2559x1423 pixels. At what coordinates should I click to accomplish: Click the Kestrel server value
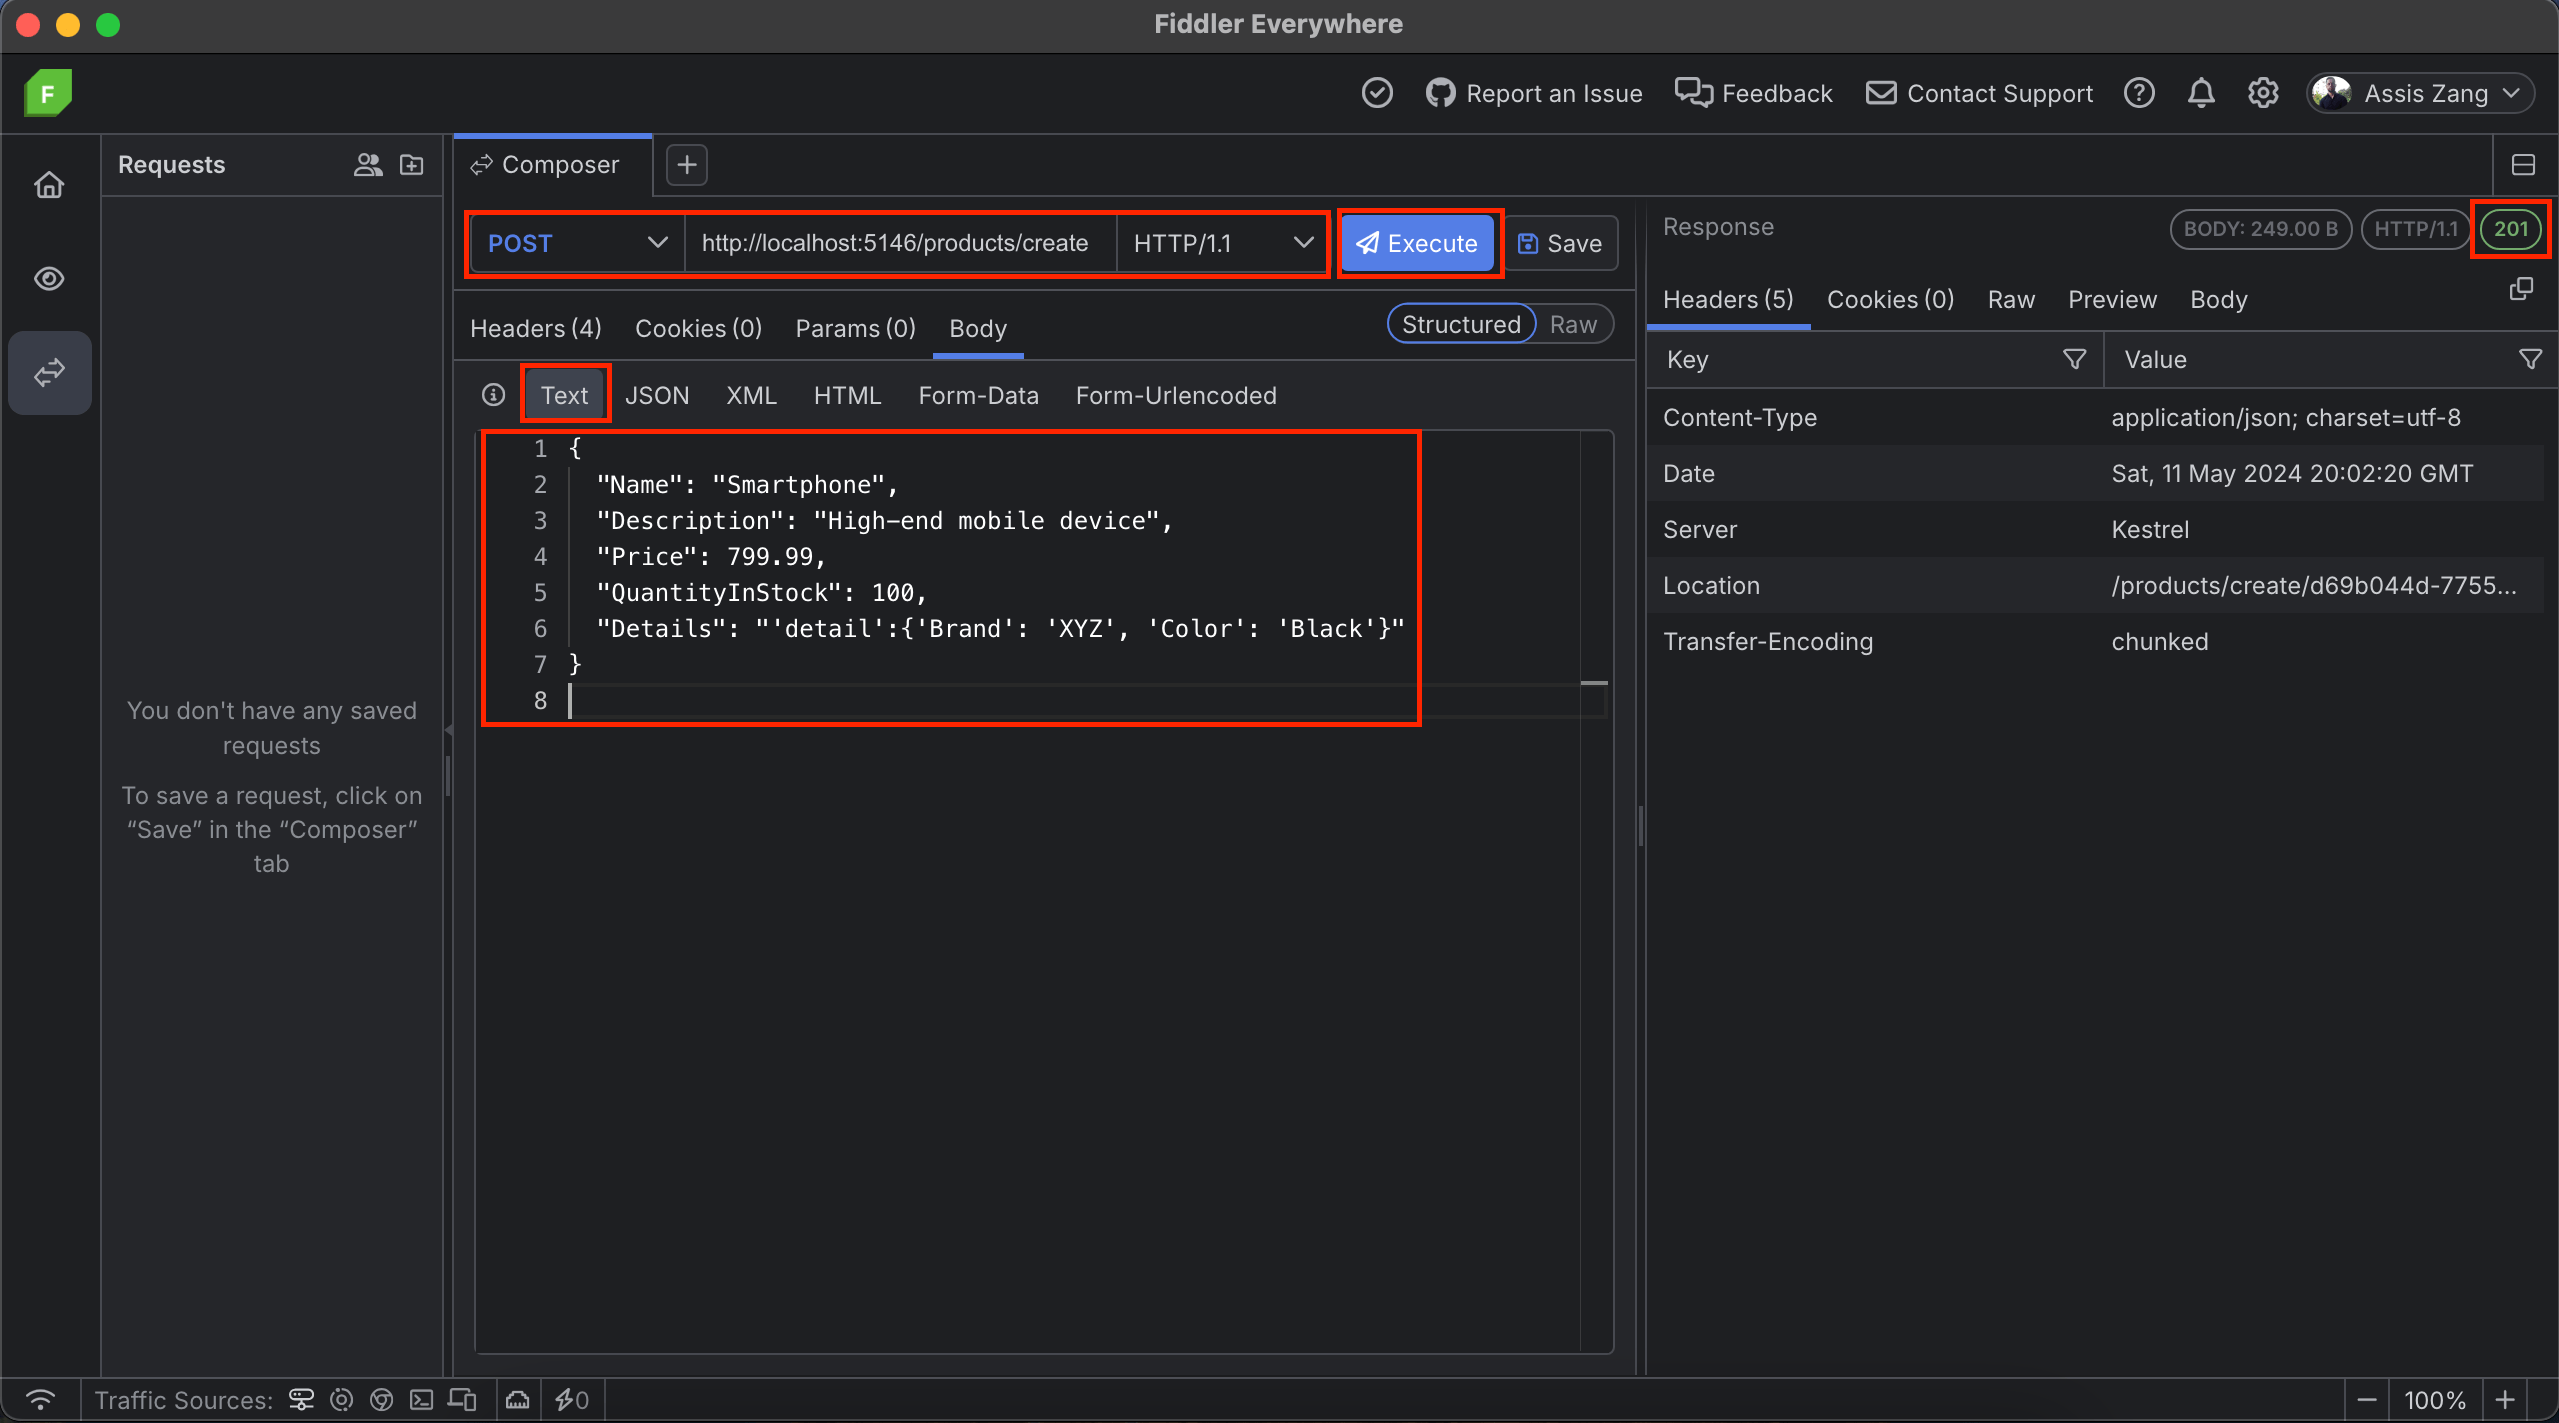[2150, 529]
